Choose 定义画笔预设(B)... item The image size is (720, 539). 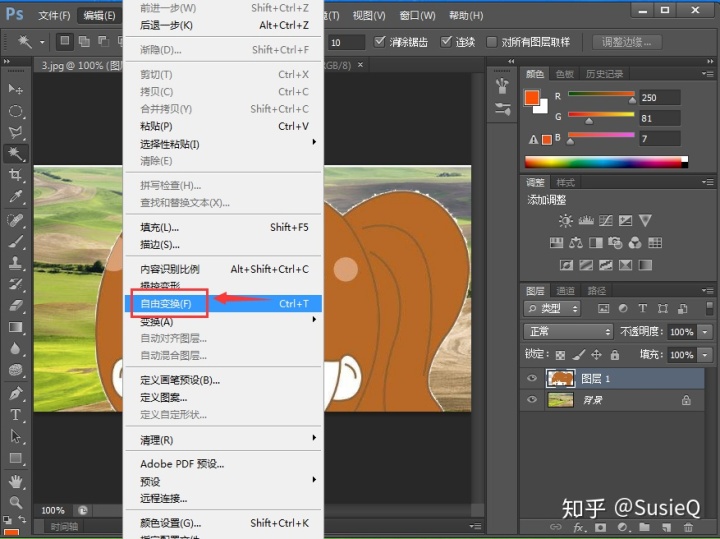(224, 380)
